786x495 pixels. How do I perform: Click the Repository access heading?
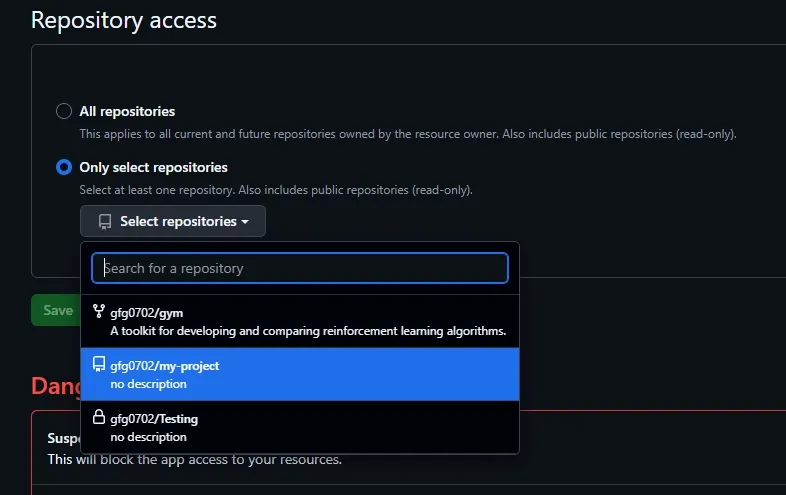click(124, 19)
